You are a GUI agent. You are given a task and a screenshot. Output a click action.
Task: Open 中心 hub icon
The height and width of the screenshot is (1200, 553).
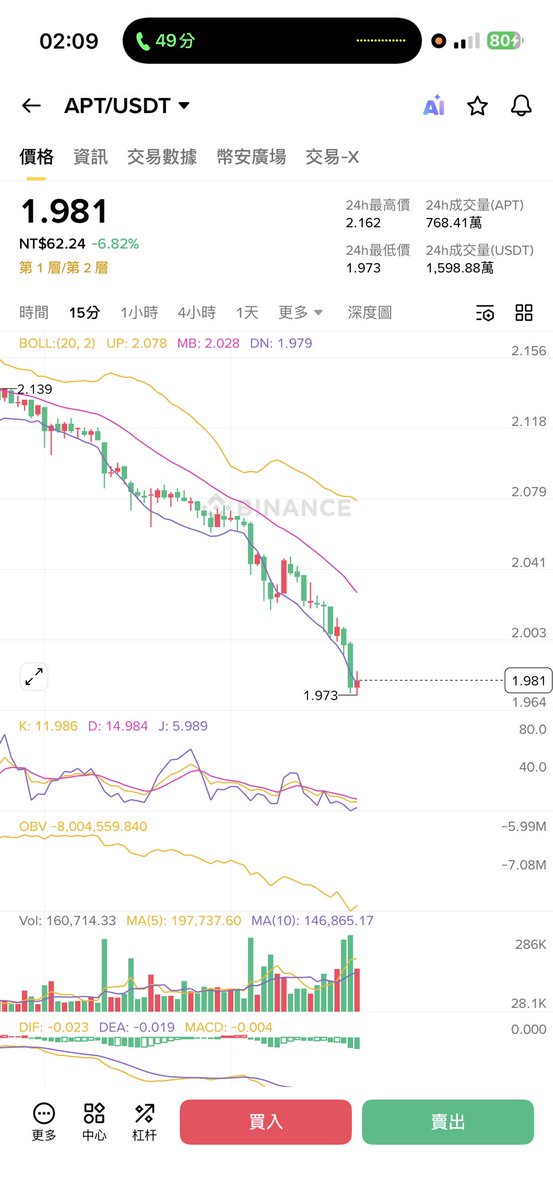pos(94,1122)
